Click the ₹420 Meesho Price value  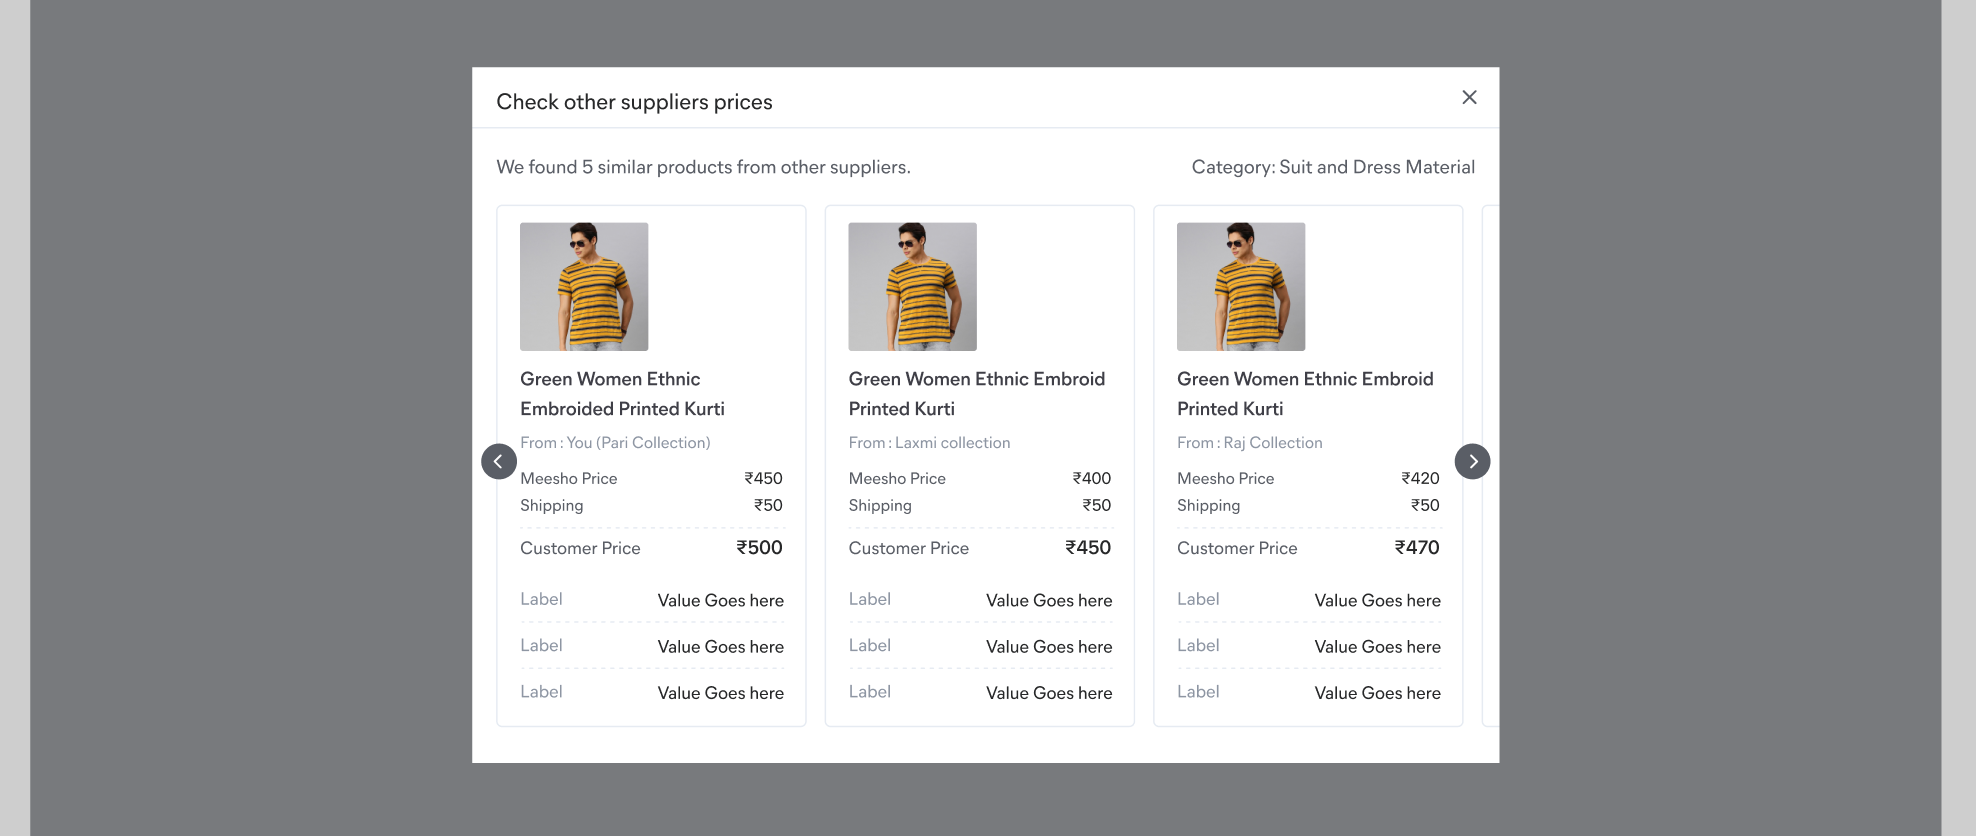coord(1420,479)
